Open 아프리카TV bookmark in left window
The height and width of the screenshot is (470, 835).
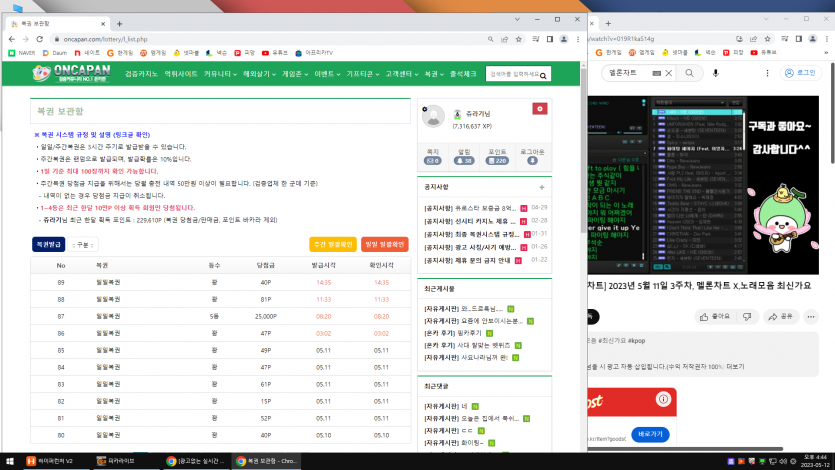point(314,53)
